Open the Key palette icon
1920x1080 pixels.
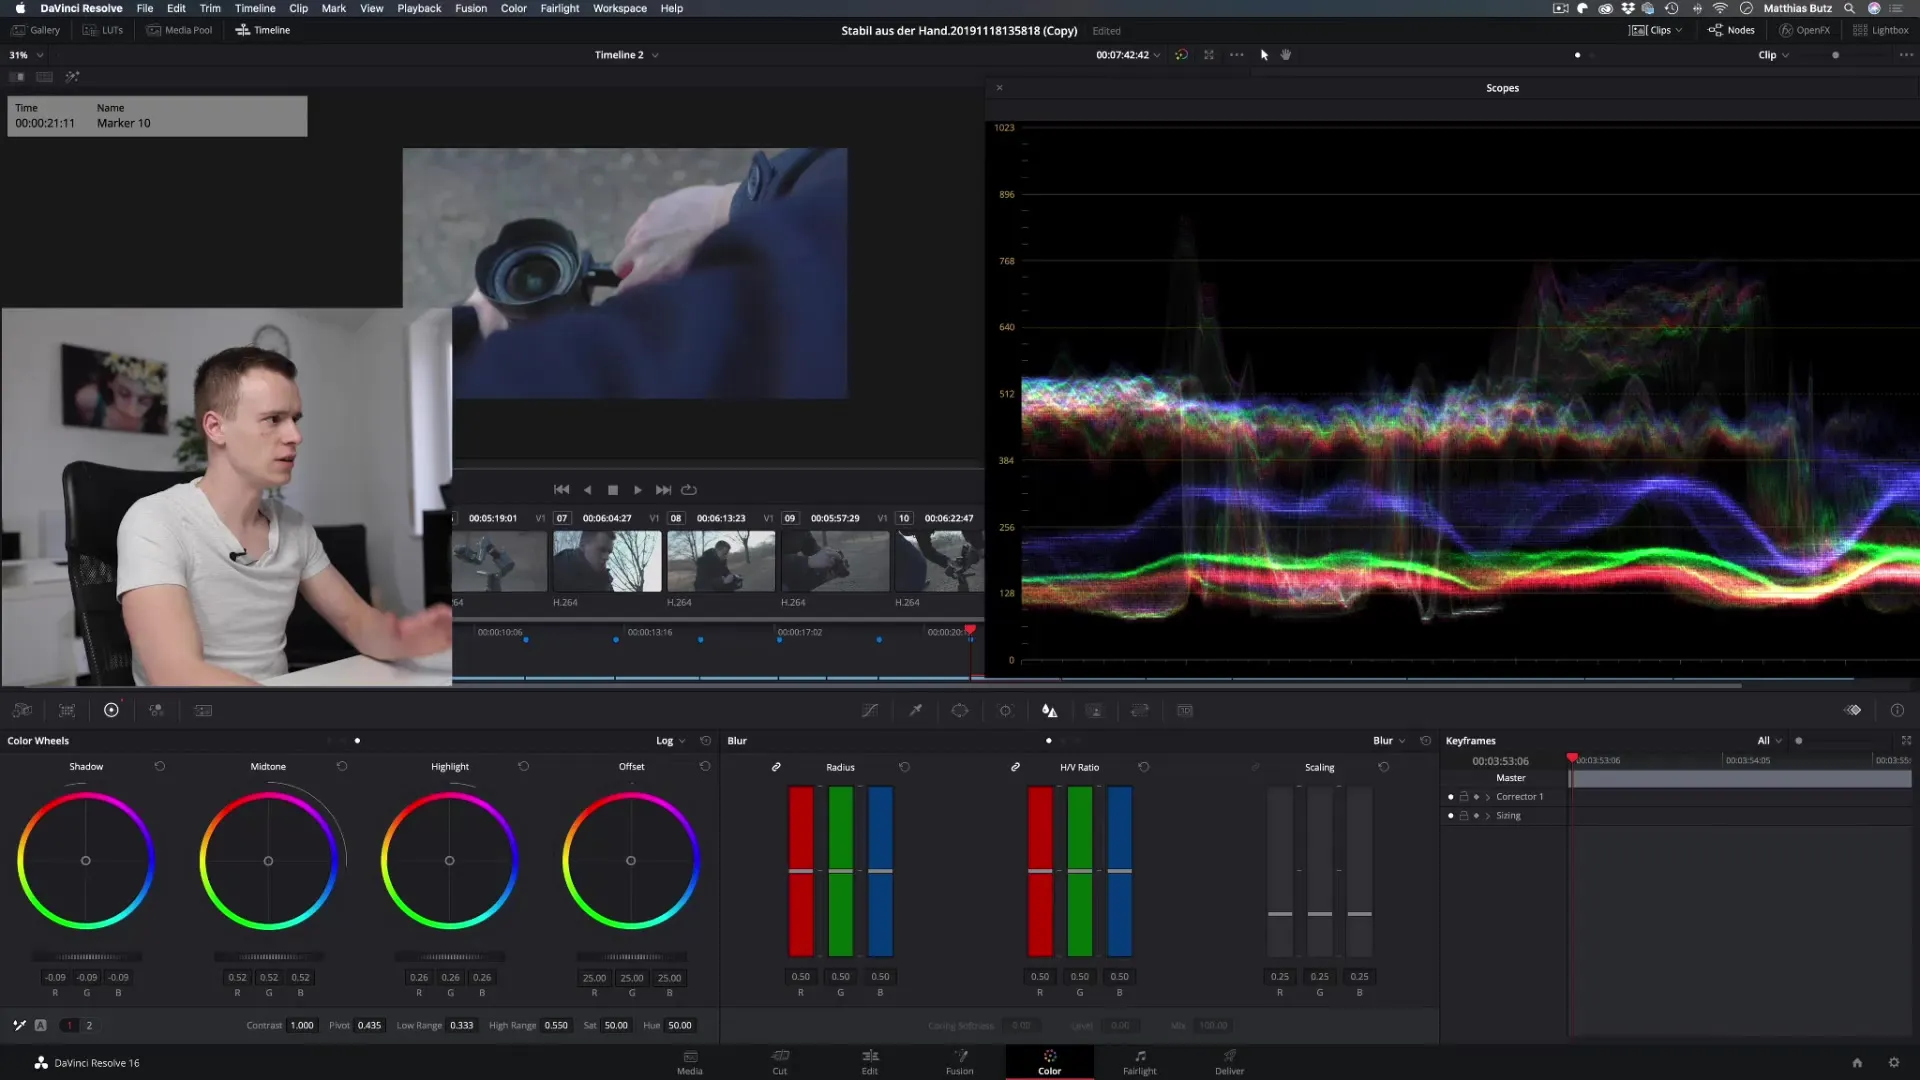(x=1095, y=710)
